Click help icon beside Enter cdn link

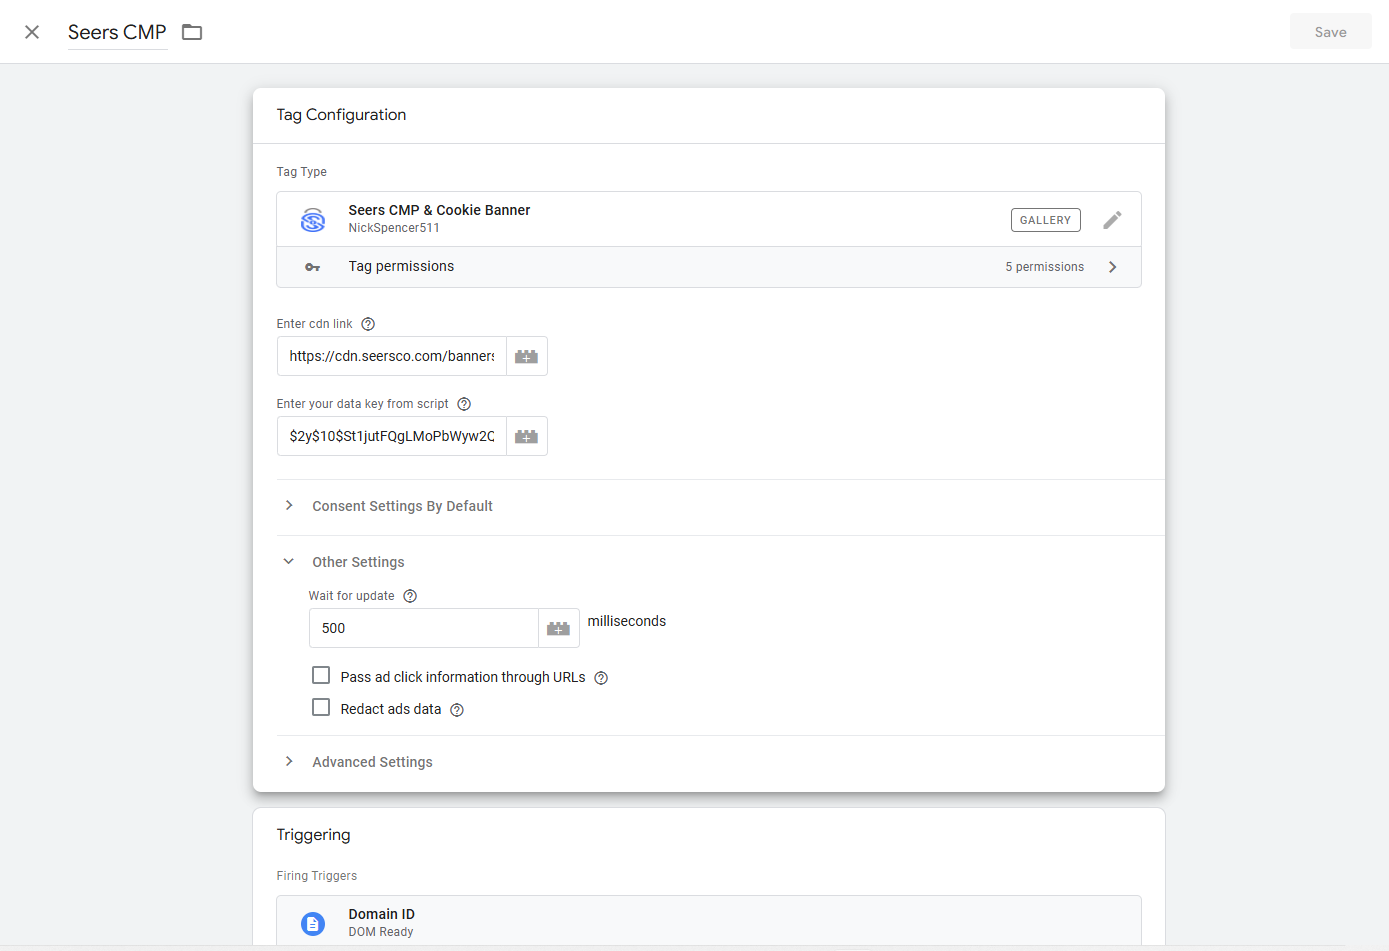pyautogui.click(x=368, y=324)
